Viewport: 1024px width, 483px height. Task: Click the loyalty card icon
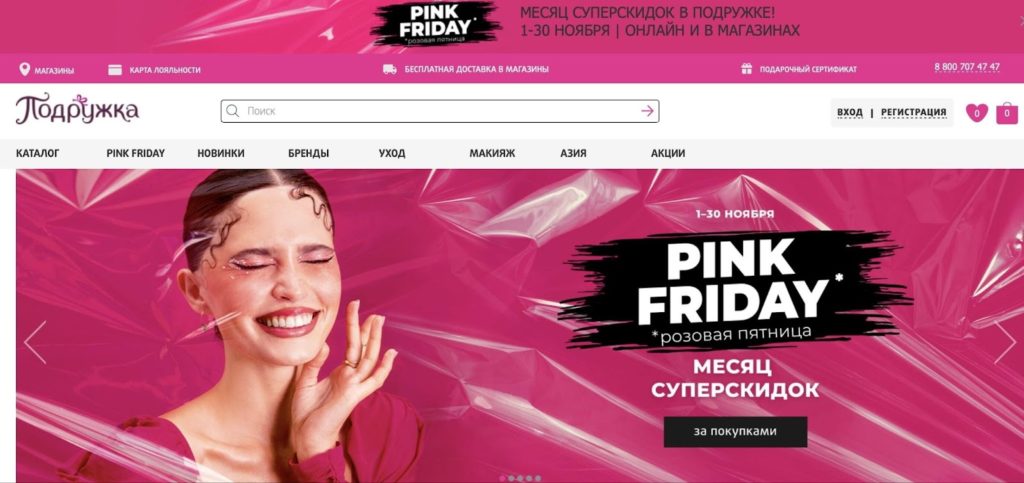click(115, 70)
